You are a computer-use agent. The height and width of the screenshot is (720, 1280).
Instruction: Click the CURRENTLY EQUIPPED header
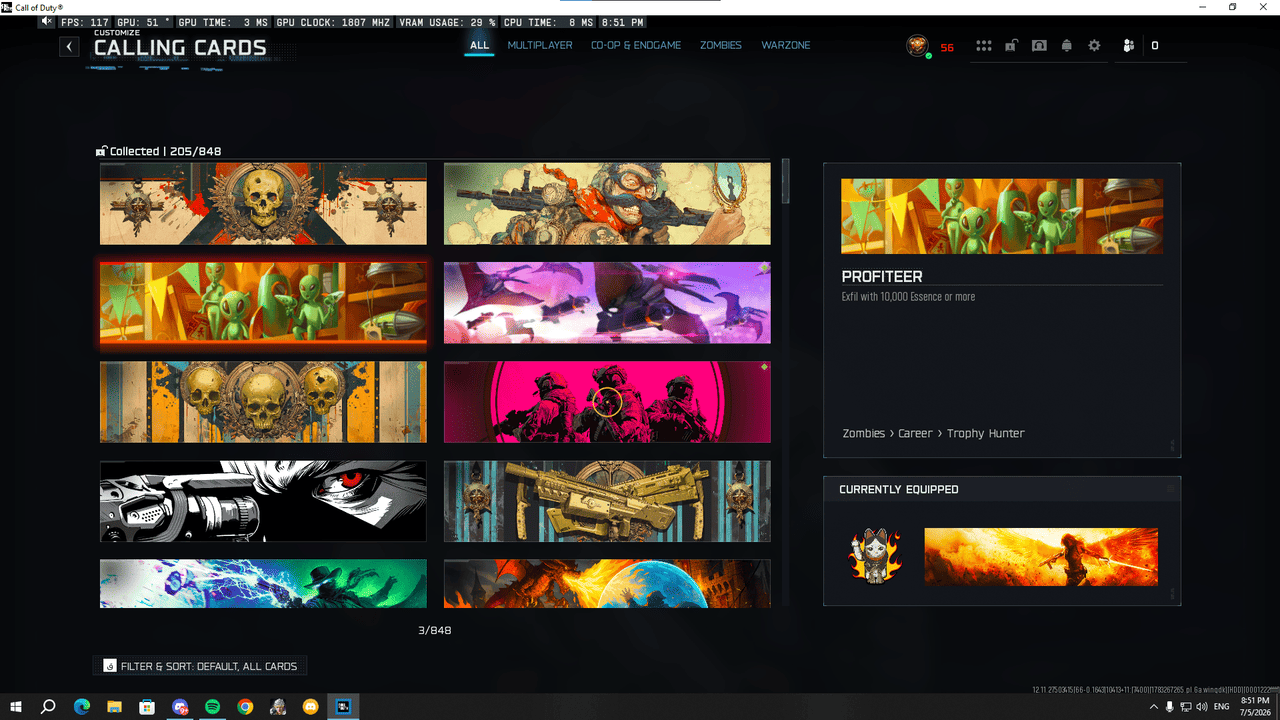899,489
